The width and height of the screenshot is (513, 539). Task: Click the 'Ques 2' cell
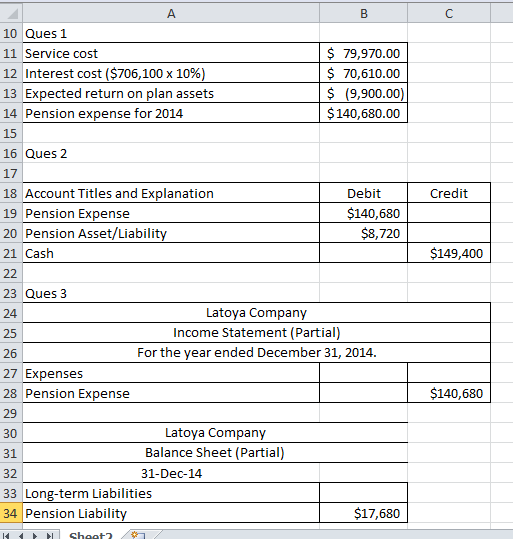tap(171, 153)
